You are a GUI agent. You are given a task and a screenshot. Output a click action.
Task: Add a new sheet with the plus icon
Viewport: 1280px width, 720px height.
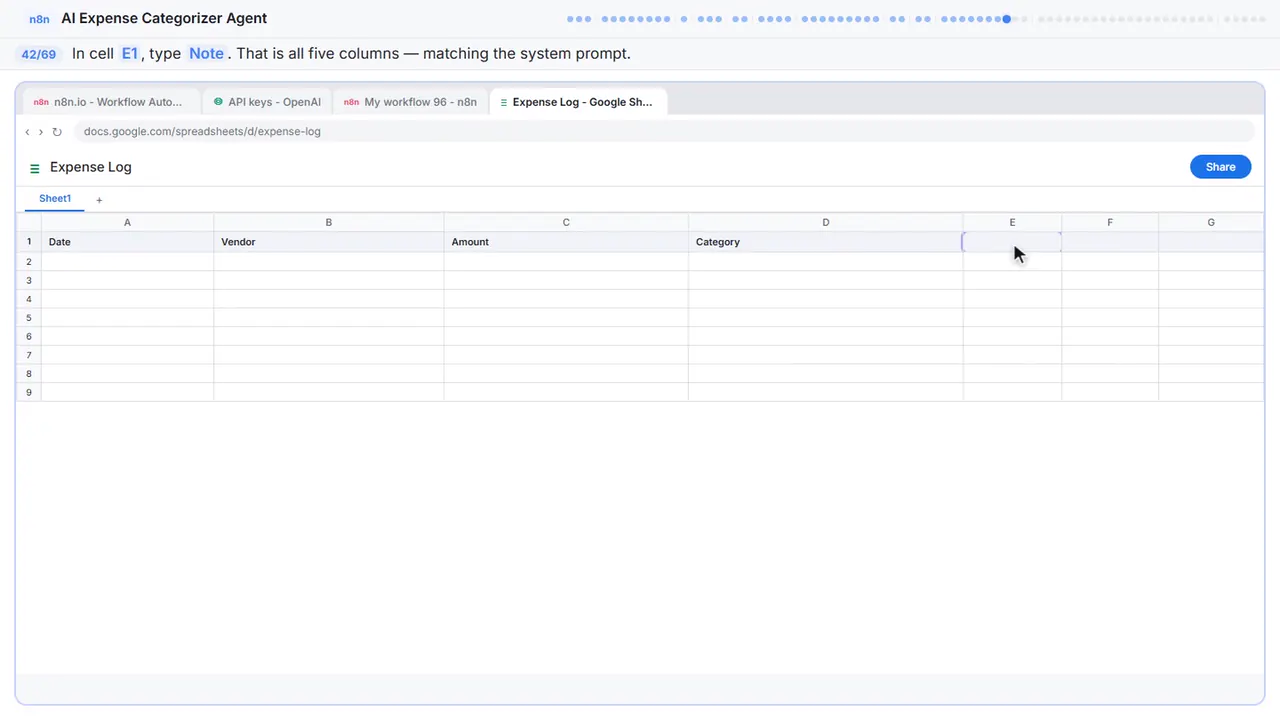point(99,200)
